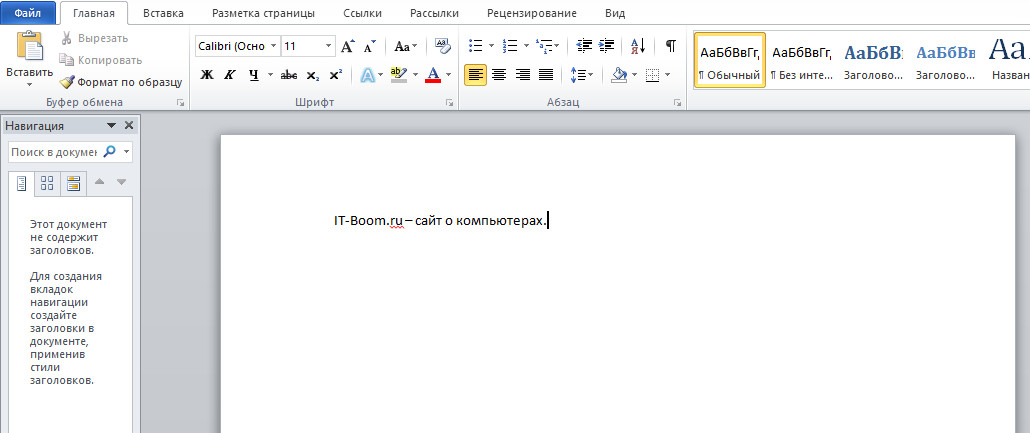Screen dimensions: 1030x433
Task: Browse search results in navigation pane
Action: 73,183
